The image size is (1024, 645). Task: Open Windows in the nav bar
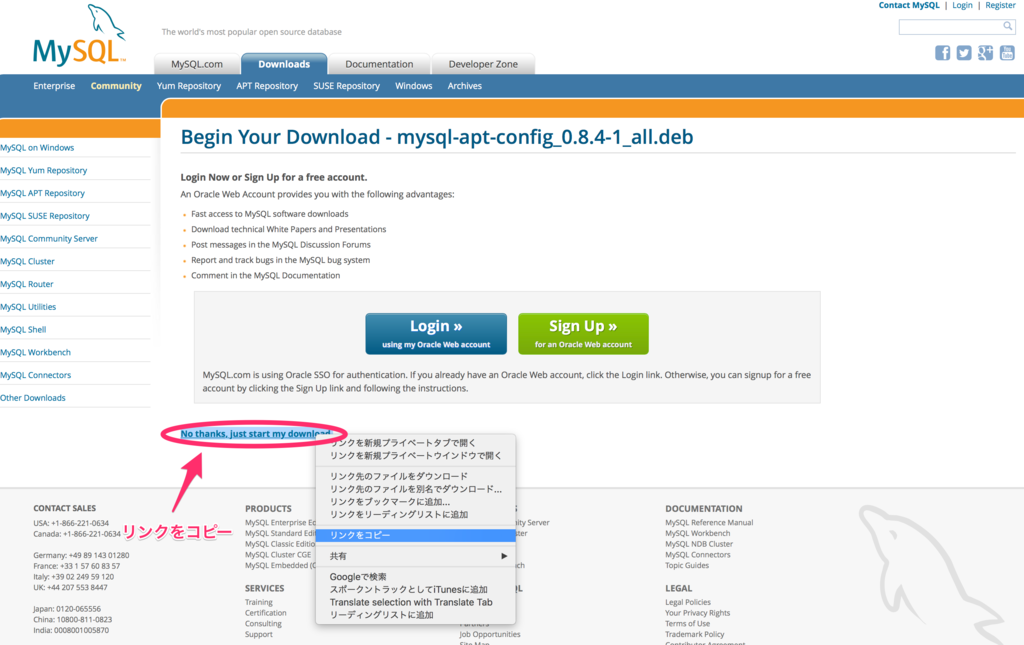tap(413, 86)
